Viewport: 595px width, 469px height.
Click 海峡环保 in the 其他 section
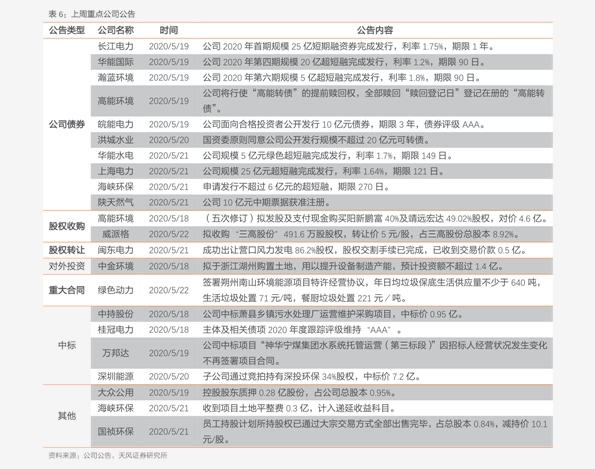pos(116,408)
